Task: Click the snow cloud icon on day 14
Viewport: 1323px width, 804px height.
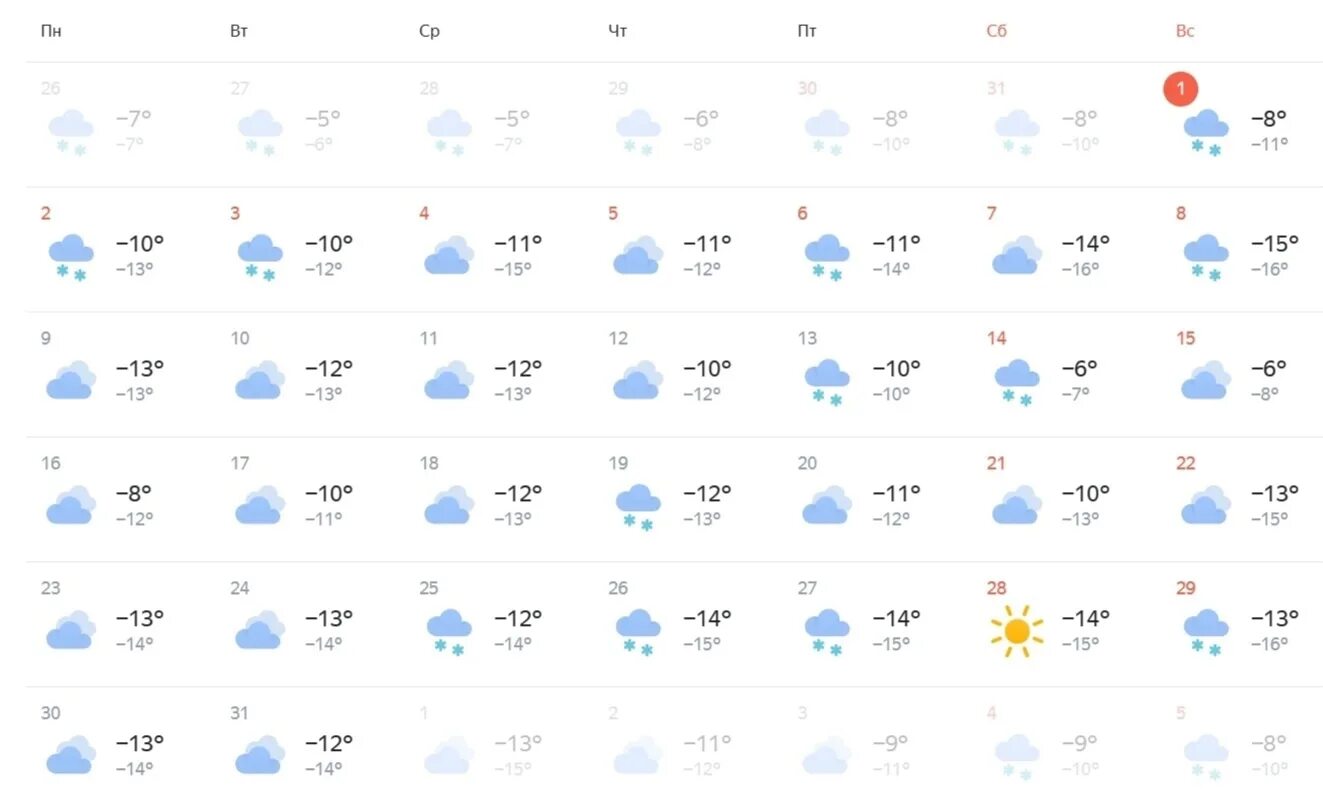Action: click(1016, 383)
